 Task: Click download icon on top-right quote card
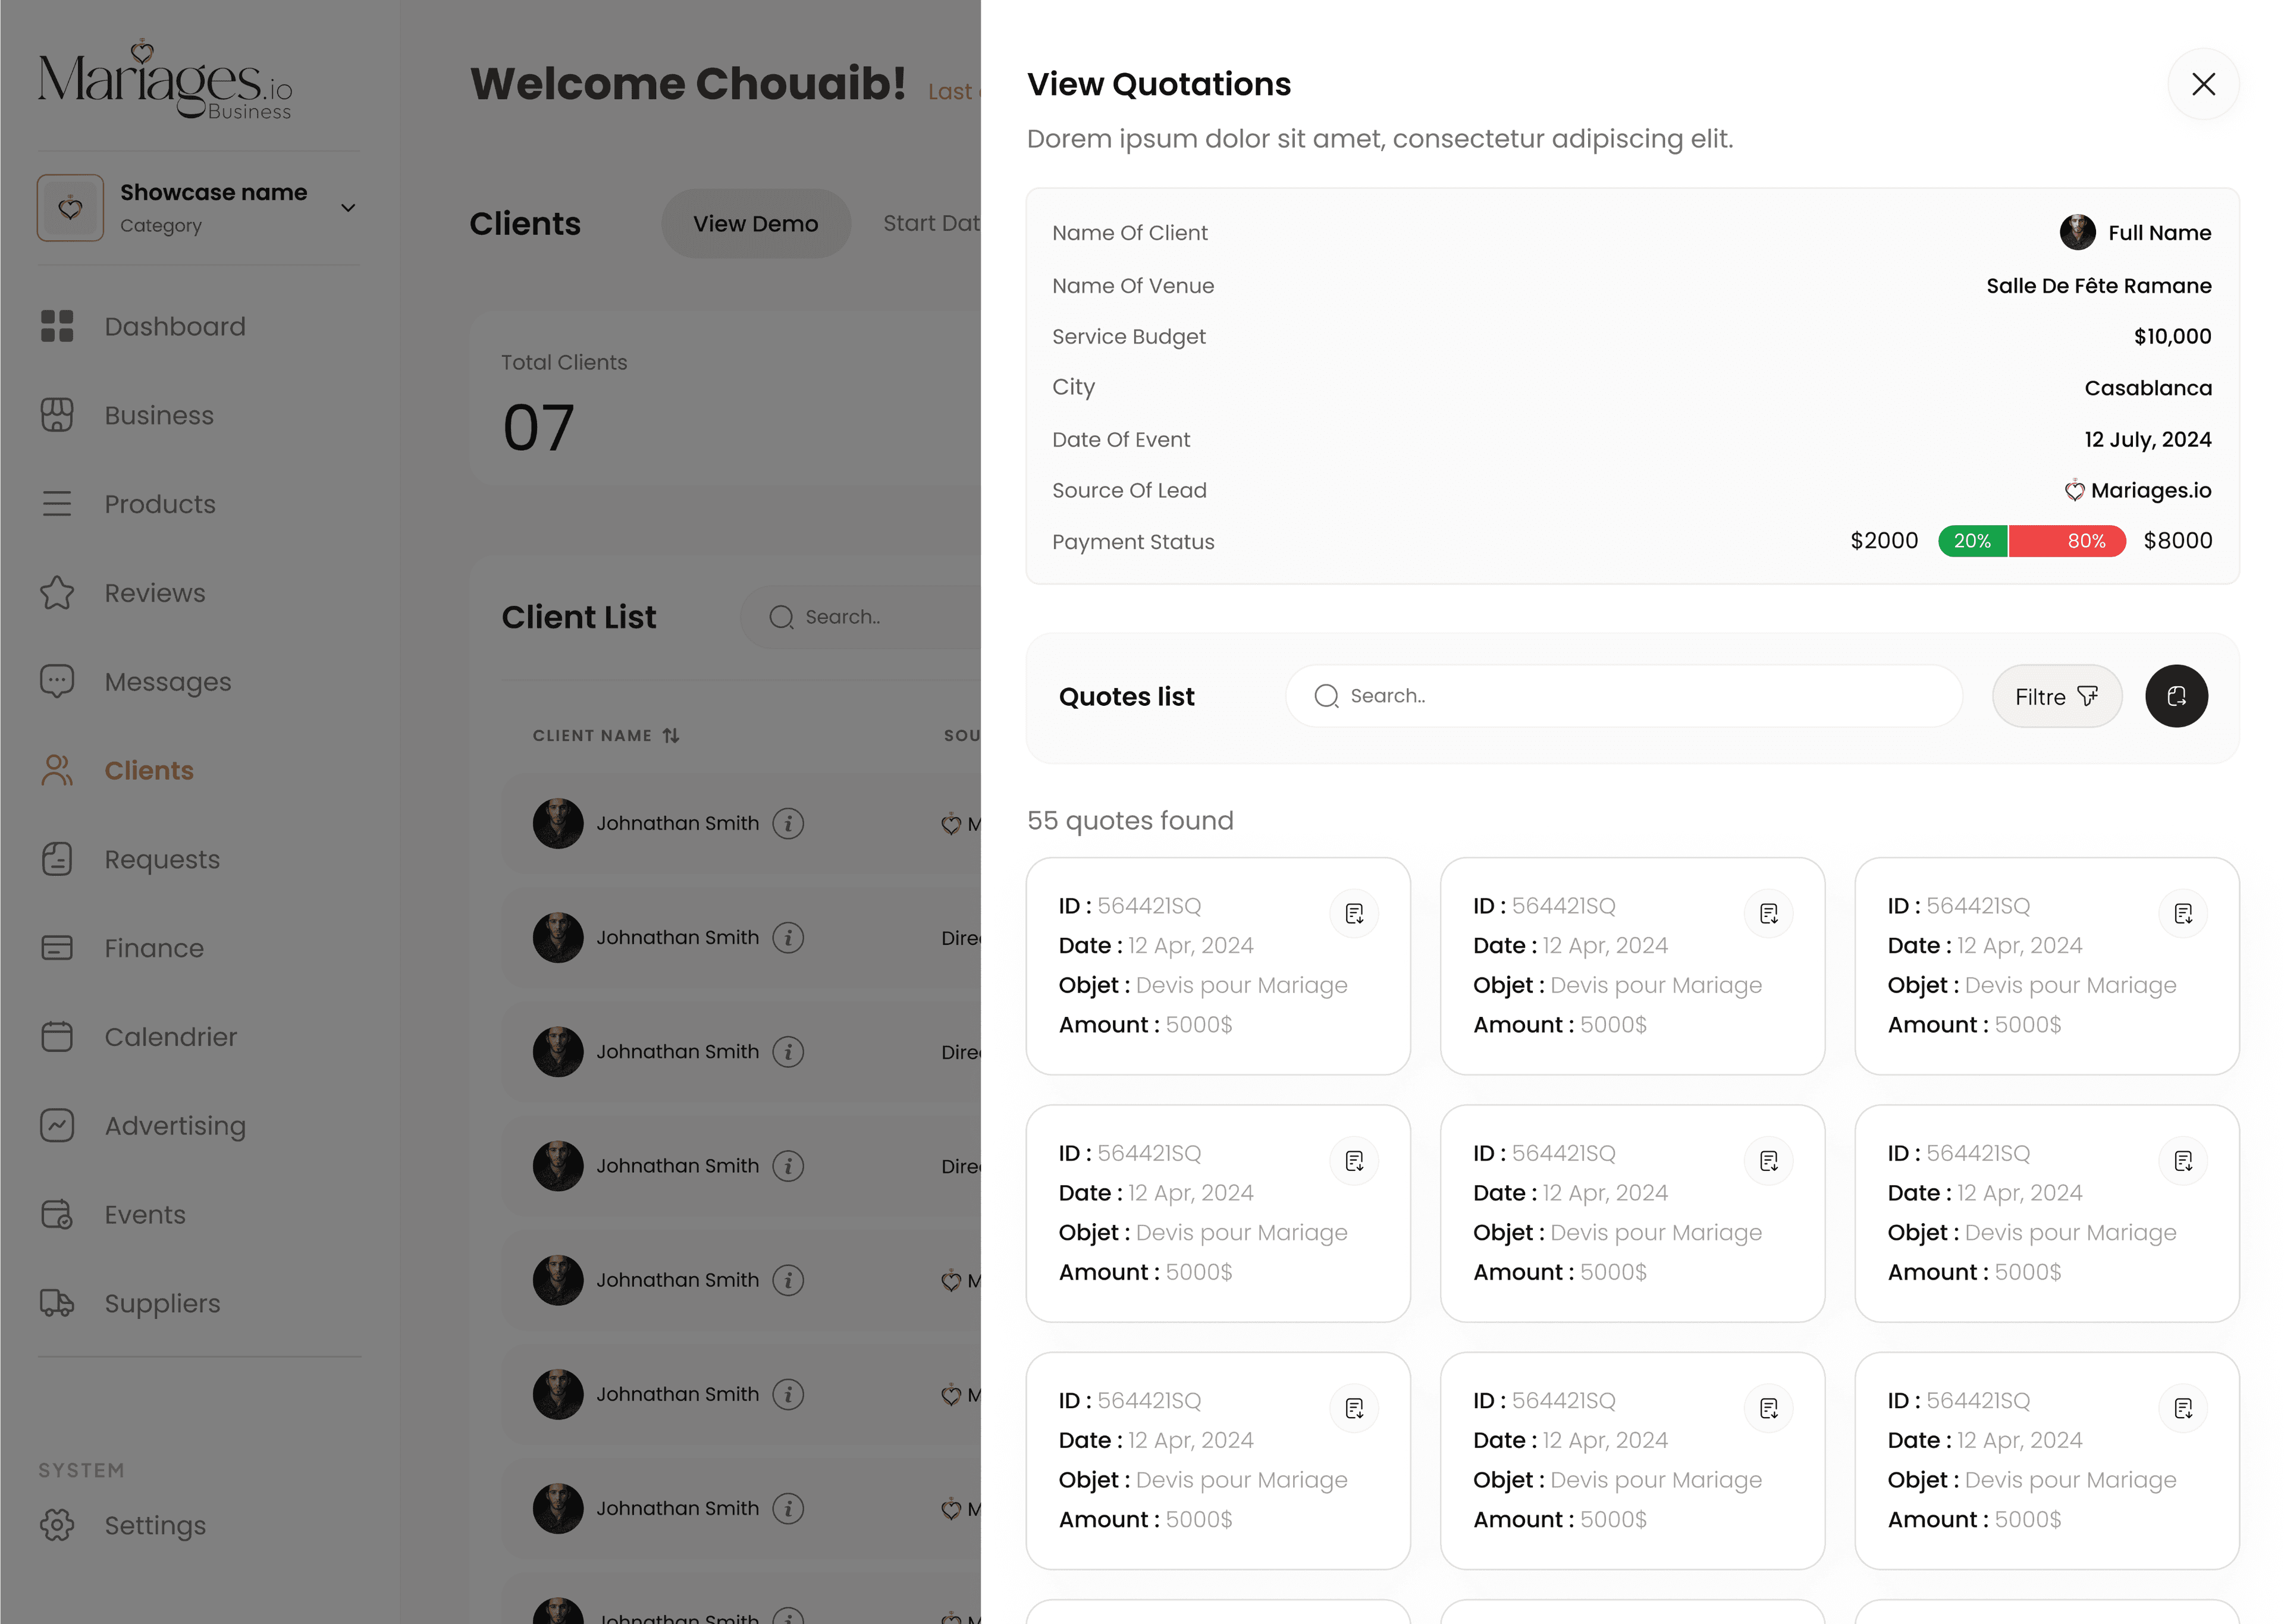tap(2182, 913)
